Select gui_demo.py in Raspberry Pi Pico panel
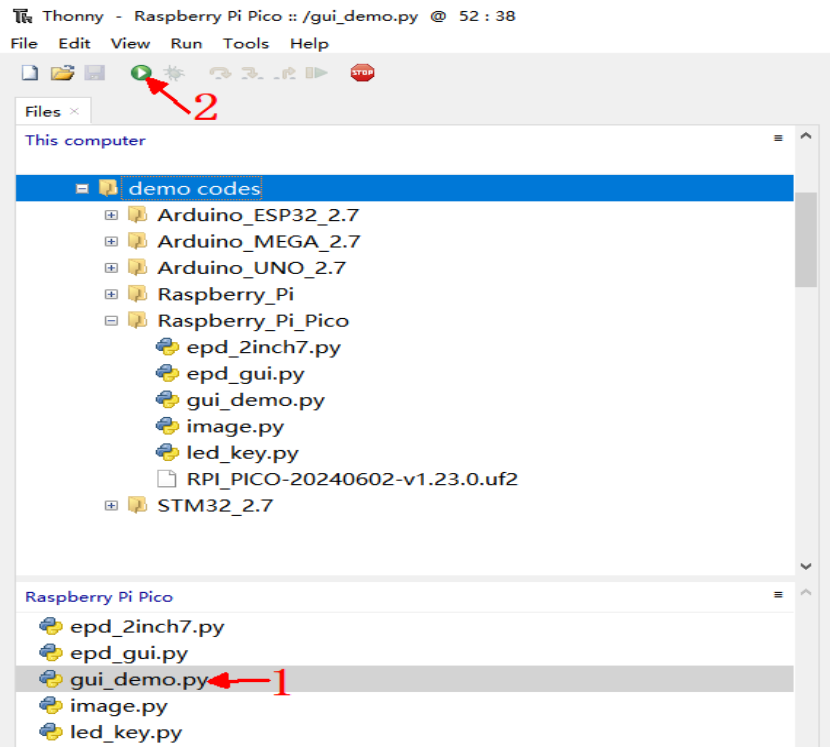The width and height of the screenshot is (831, 747). pos(138,680)
